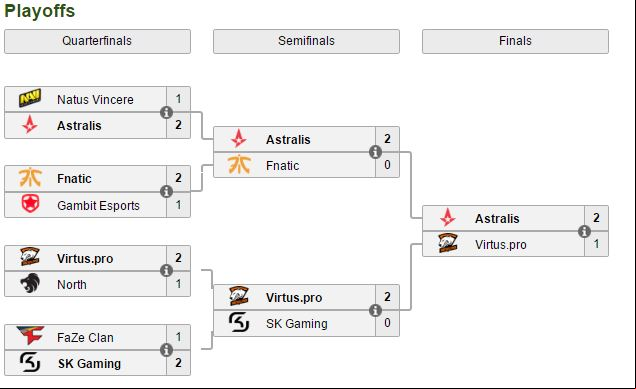Open info icon for Virtus.pro vs SK semifinal

point(375,310)
